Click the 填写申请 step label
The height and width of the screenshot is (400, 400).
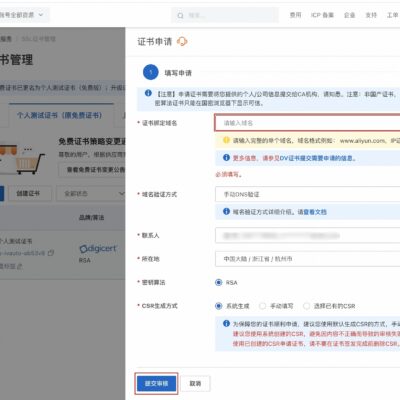click(x=178, y=73)
